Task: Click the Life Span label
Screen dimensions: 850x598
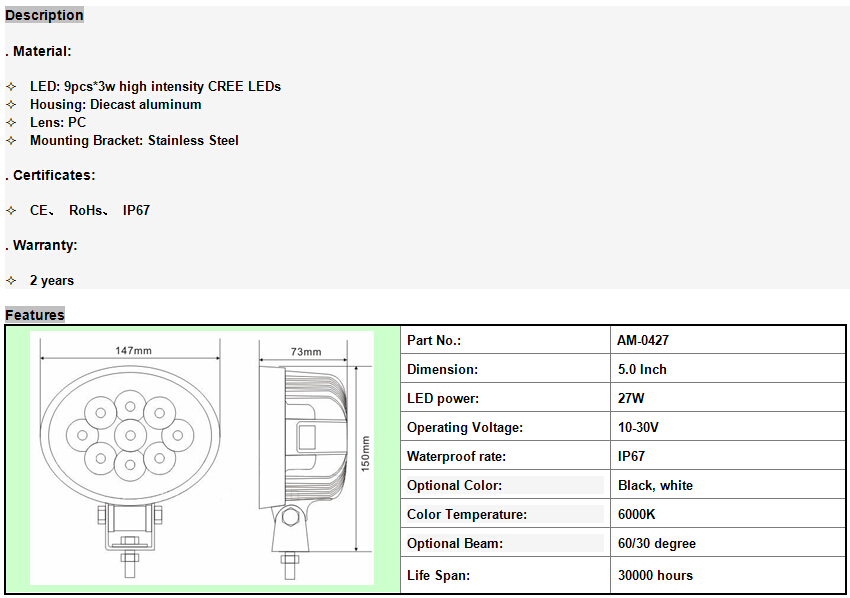Action: point(438,575)
